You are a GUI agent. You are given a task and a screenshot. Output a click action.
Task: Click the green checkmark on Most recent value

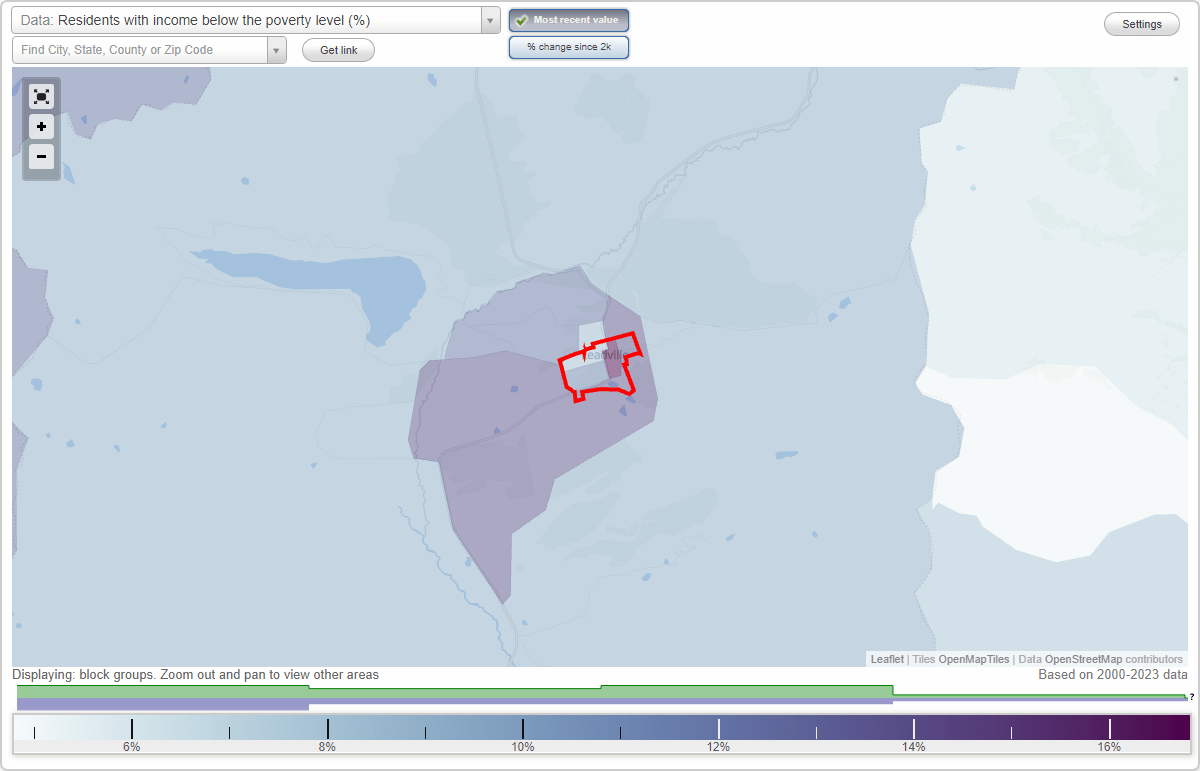click(x=522, y=19)
